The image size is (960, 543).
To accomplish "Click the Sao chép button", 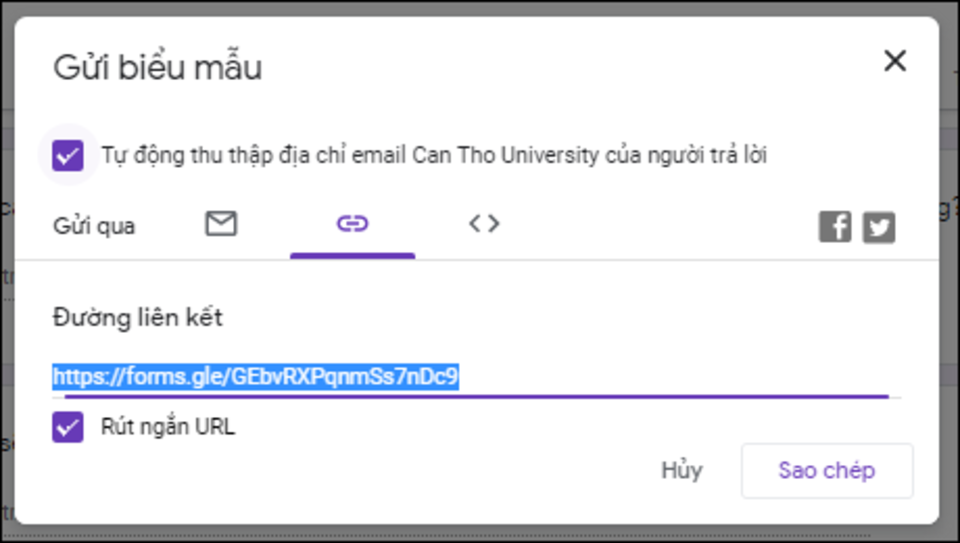I will click(826, 470).
